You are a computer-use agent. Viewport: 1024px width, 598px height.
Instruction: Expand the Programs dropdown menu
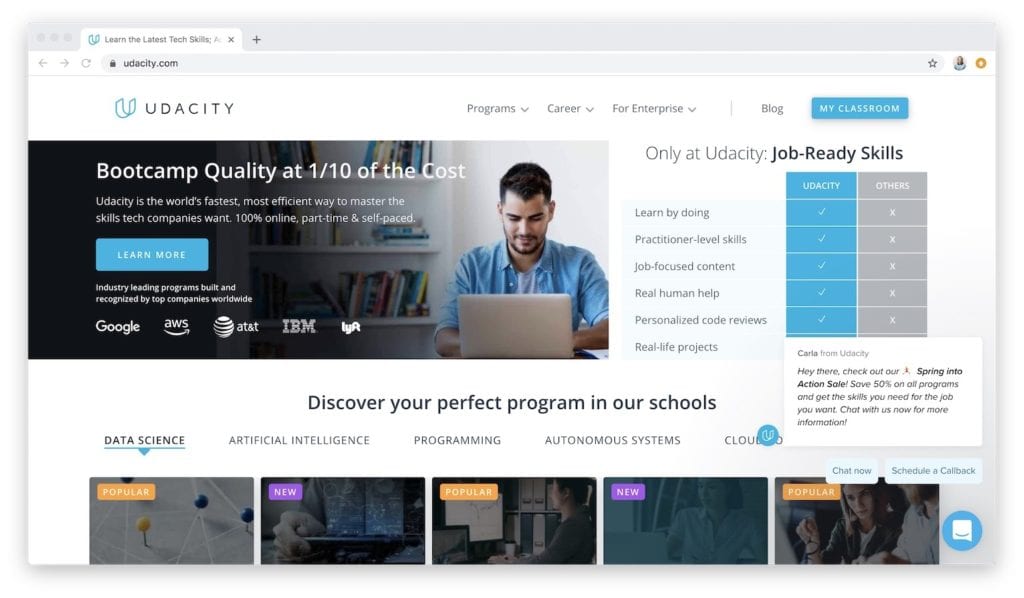point(498,108)
